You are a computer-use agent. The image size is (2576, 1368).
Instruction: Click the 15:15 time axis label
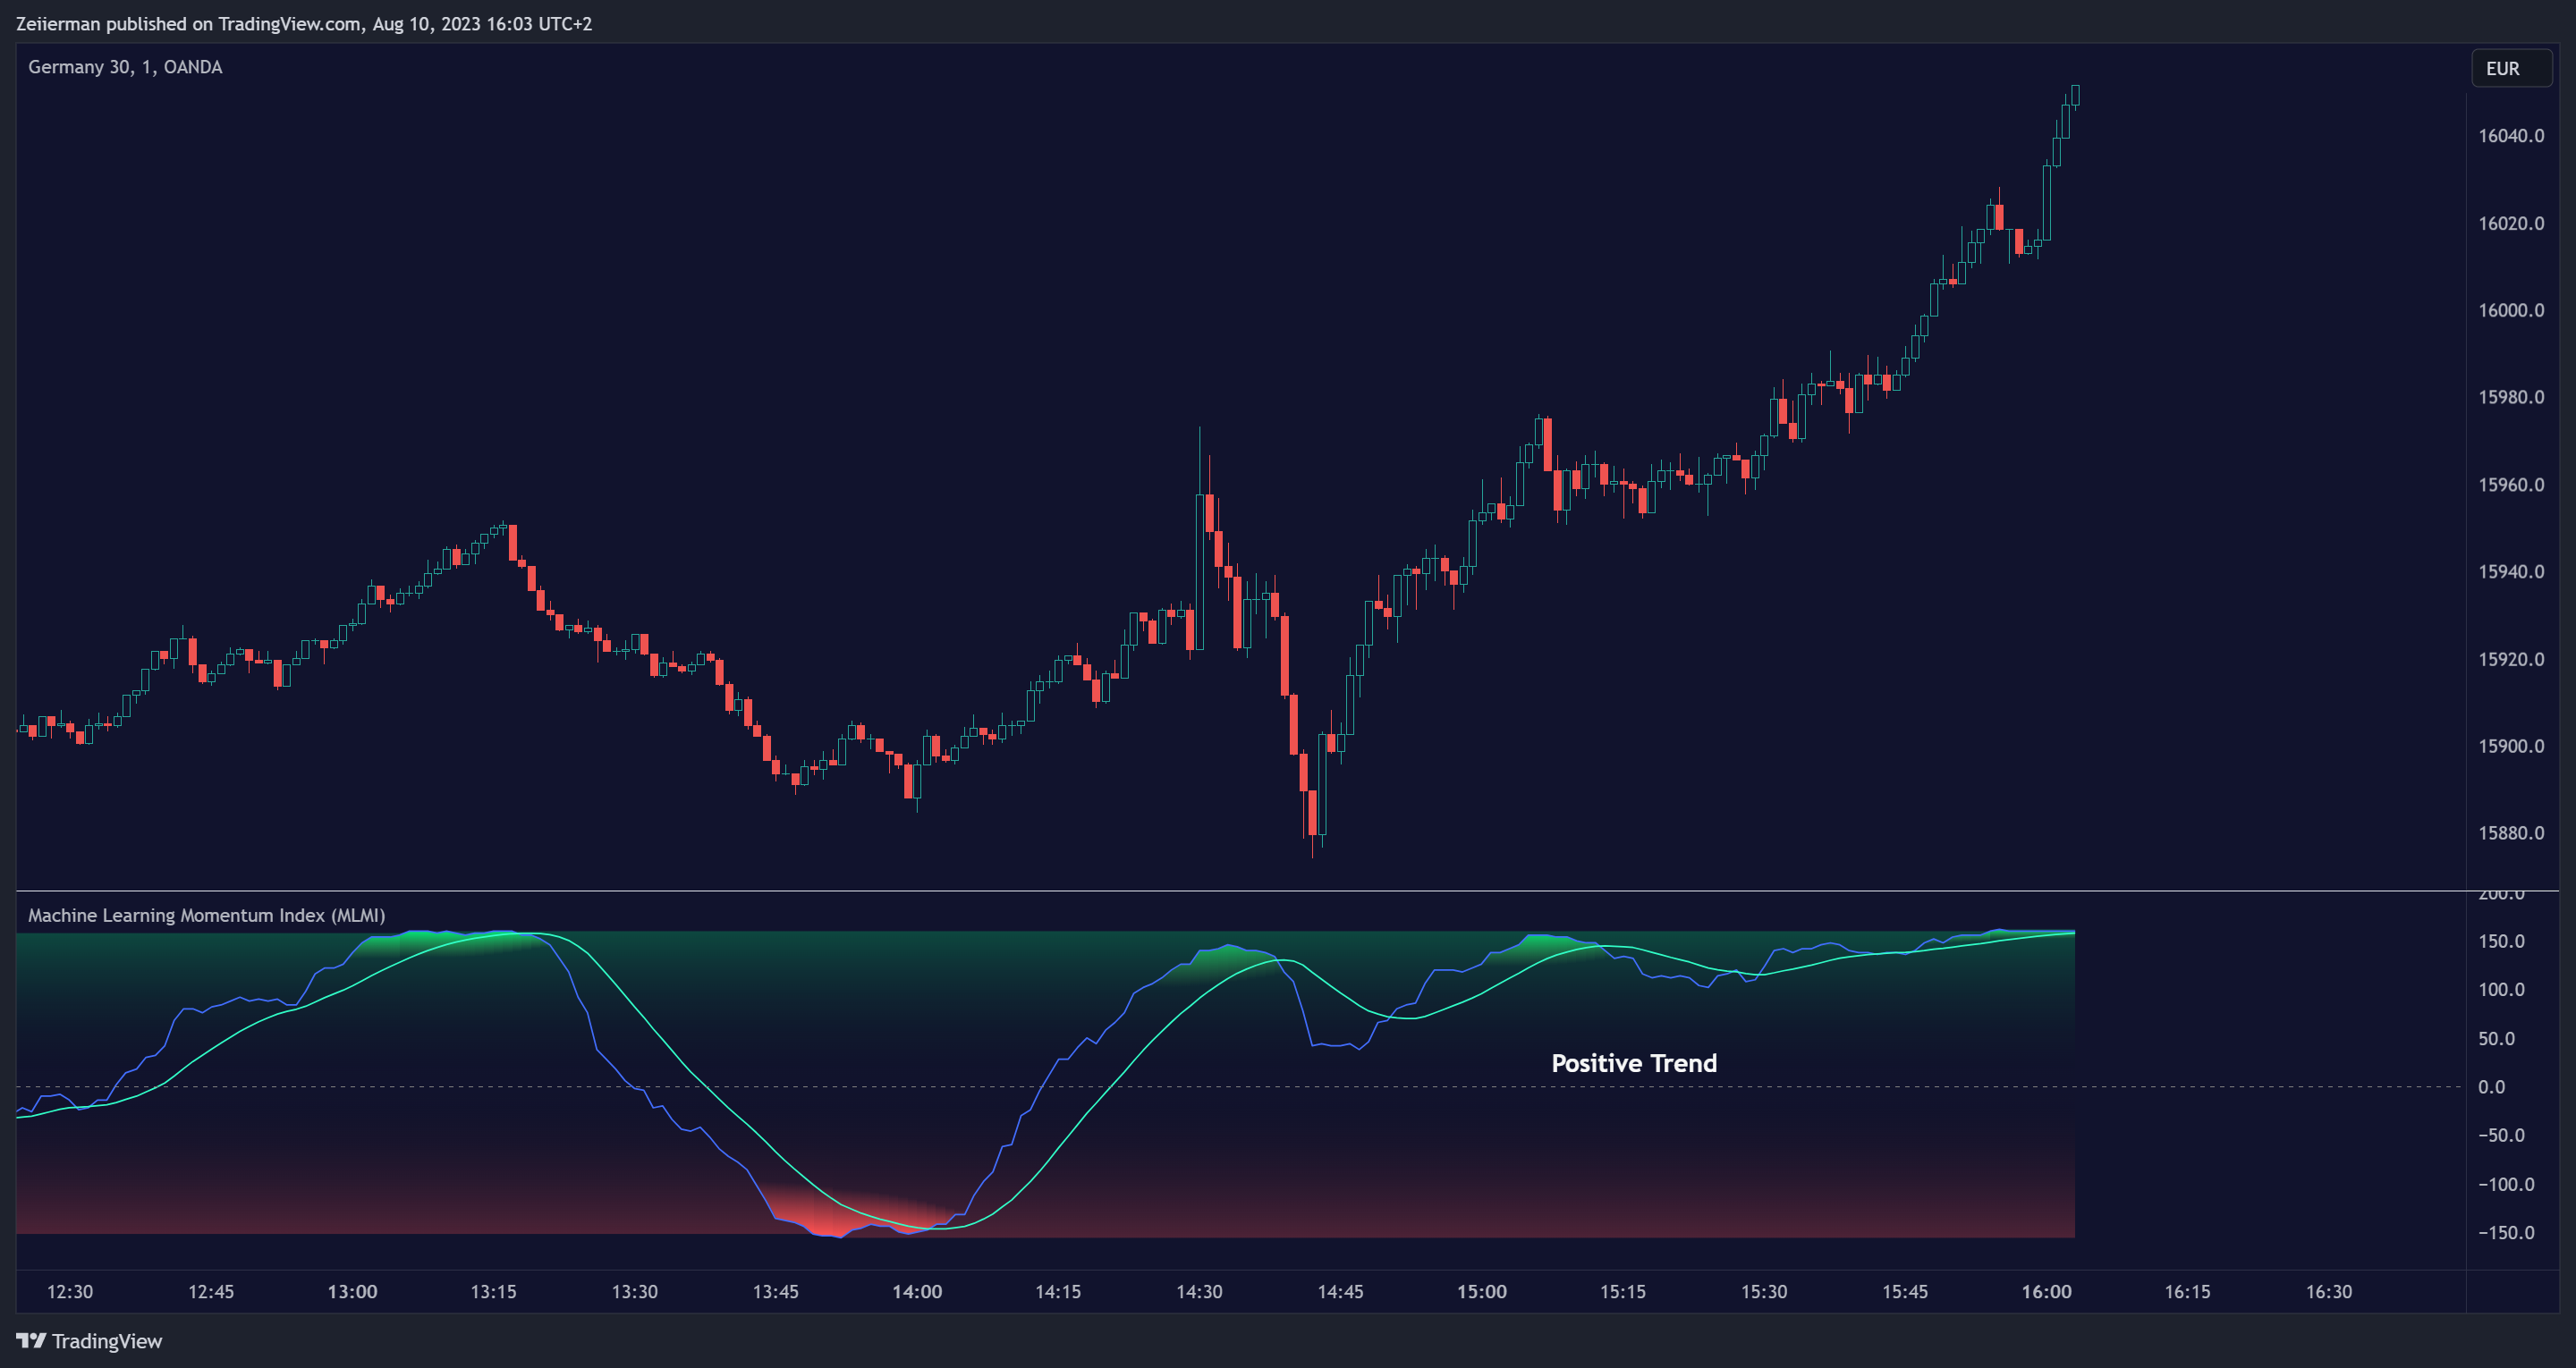tap(1623, 1292)
